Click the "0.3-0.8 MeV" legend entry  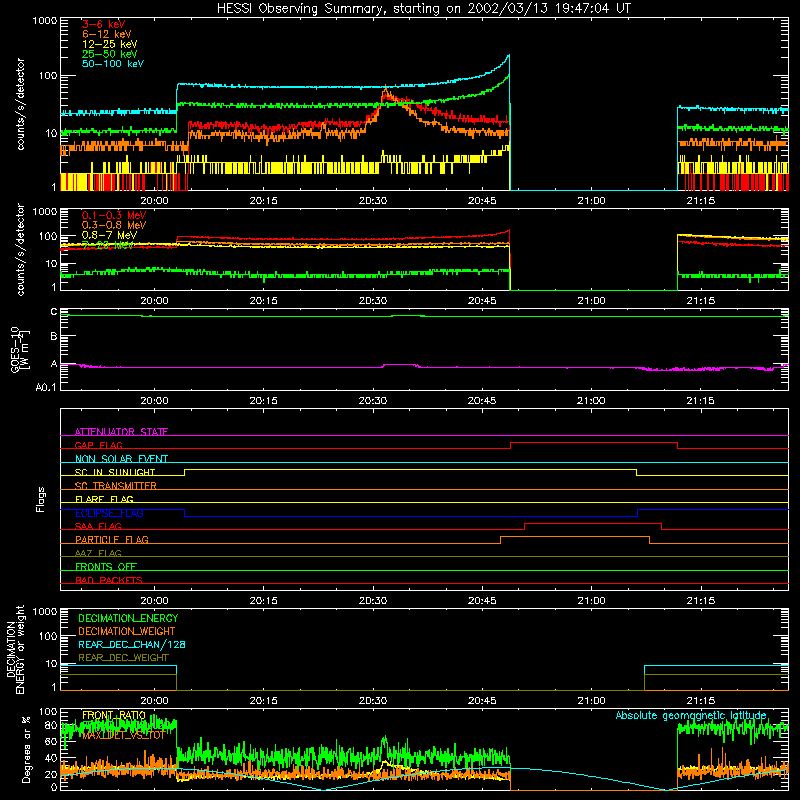[114, 225]
